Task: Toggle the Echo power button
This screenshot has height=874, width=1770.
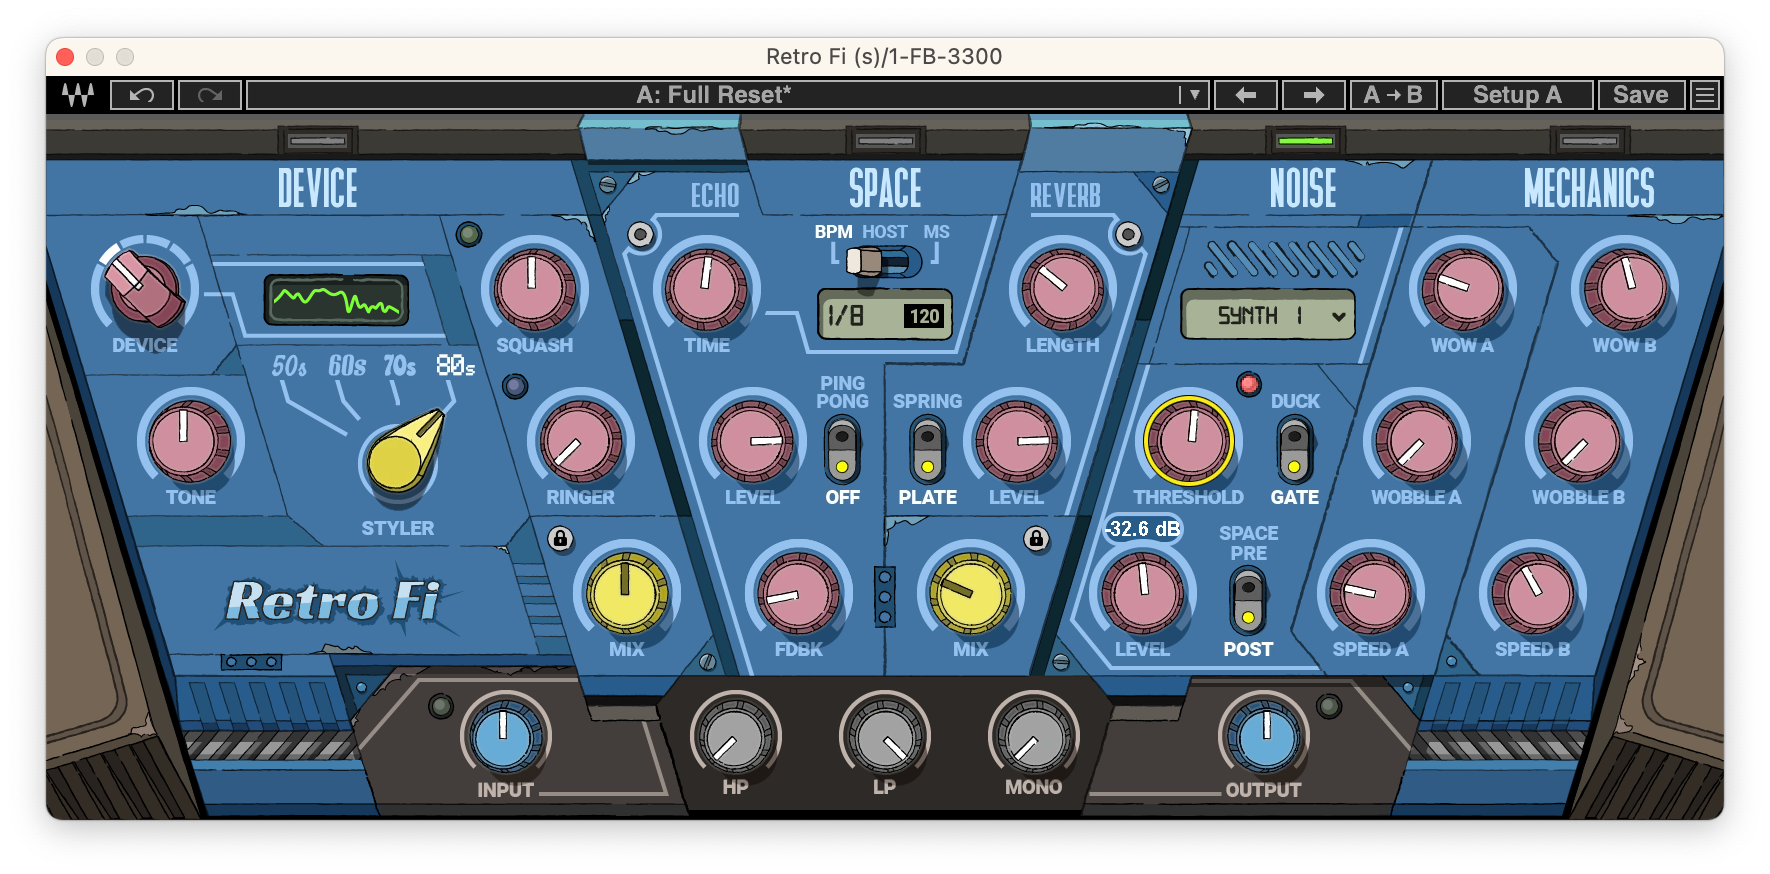Action: (641, 235)
